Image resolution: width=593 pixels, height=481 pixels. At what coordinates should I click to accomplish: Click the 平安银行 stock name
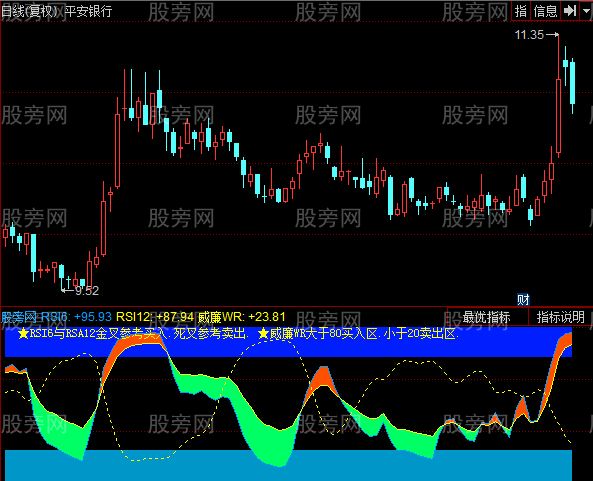(88, 11)
